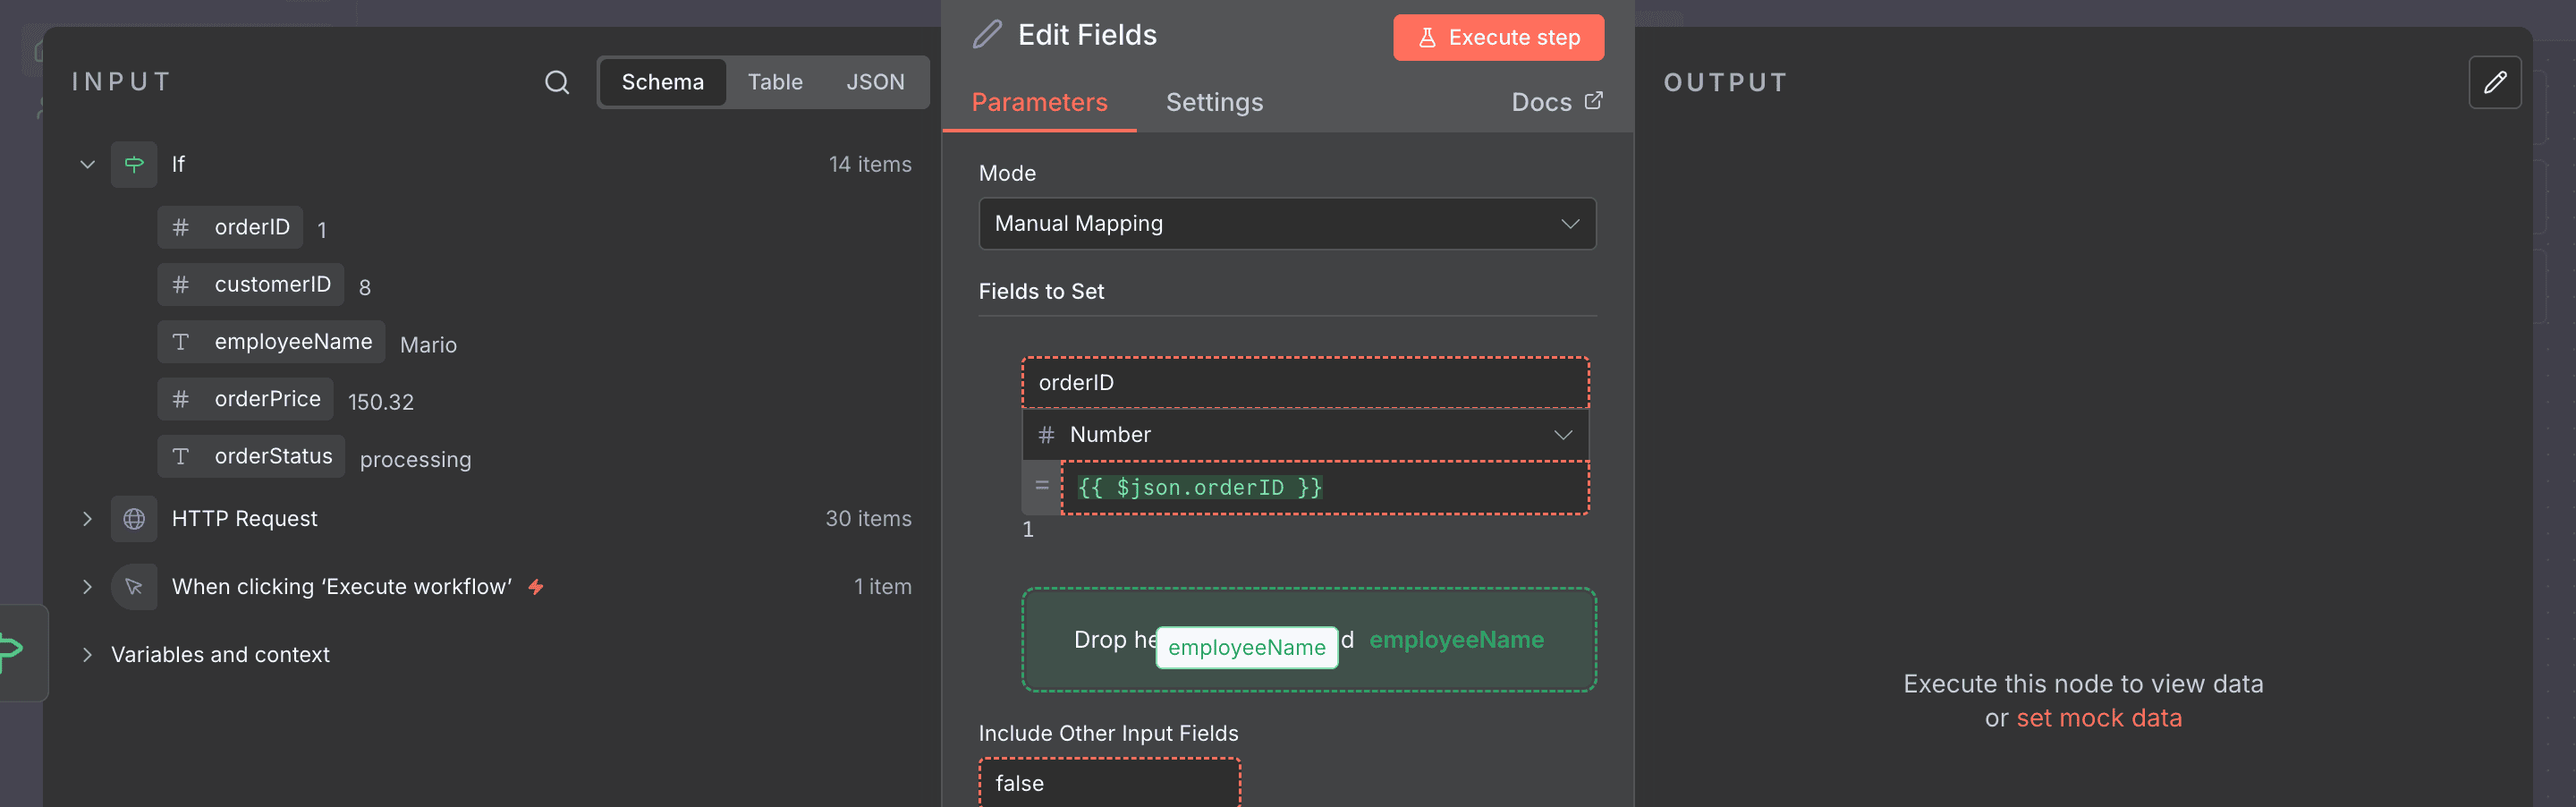2576x807 pixels.
Task: Expand Variables and context section
Action: tap(87, 655)
